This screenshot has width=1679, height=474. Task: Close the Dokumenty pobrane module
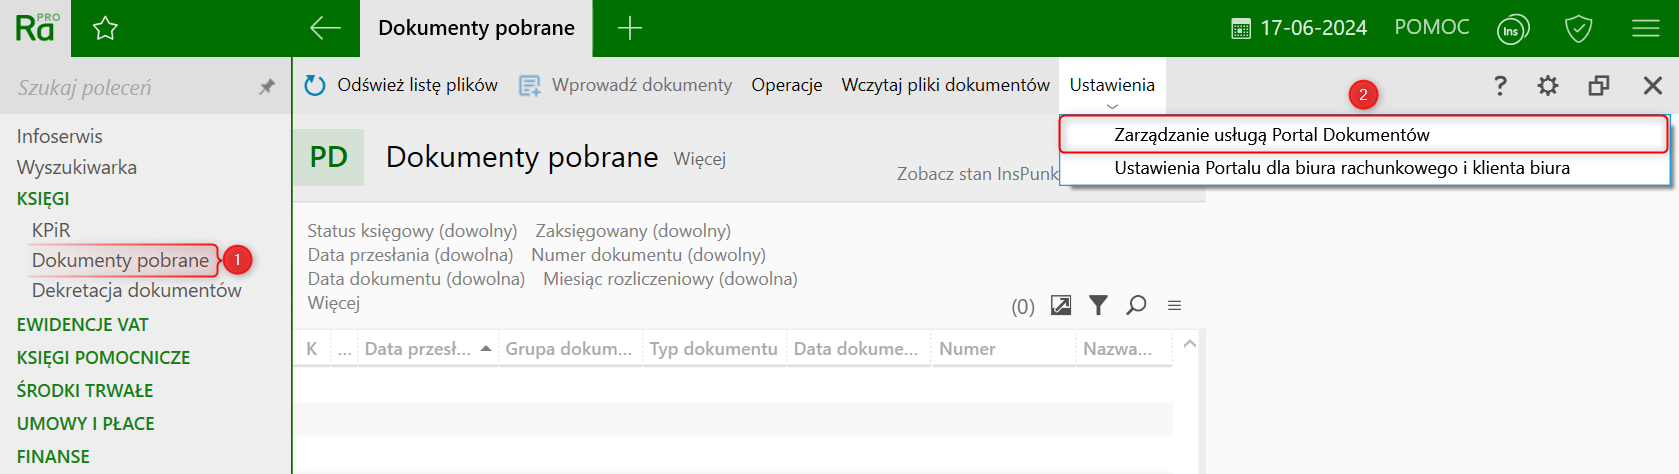coord(1653,86)
